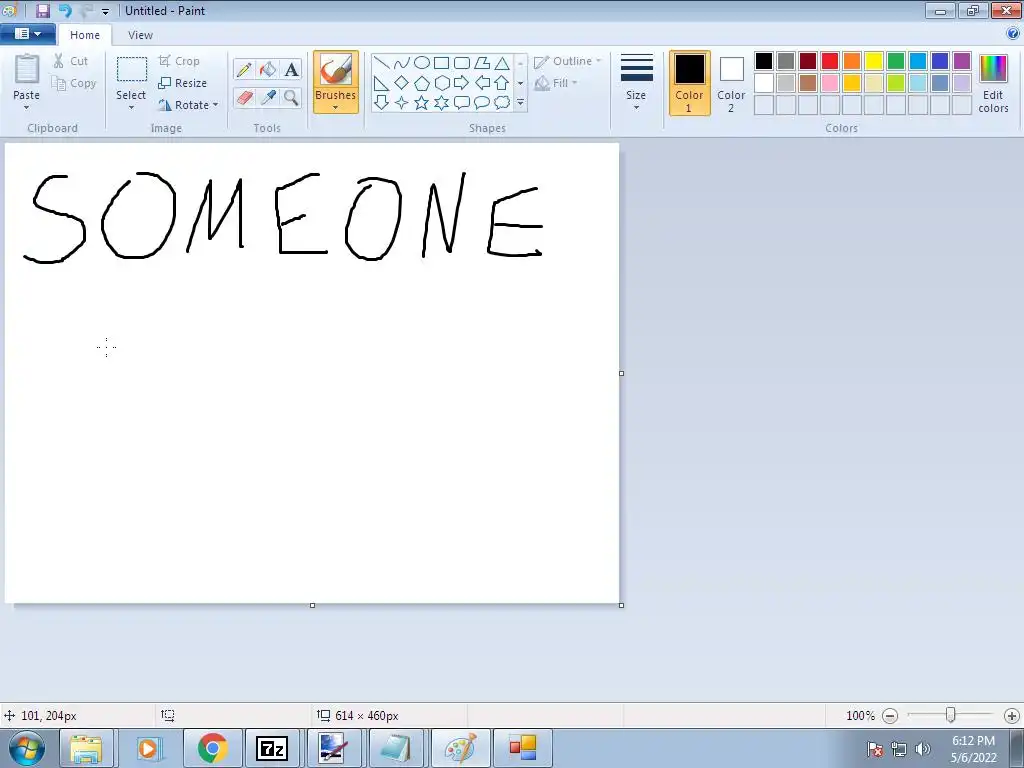
Task: Pick the purple color swatch
Action: coord(962,61)
